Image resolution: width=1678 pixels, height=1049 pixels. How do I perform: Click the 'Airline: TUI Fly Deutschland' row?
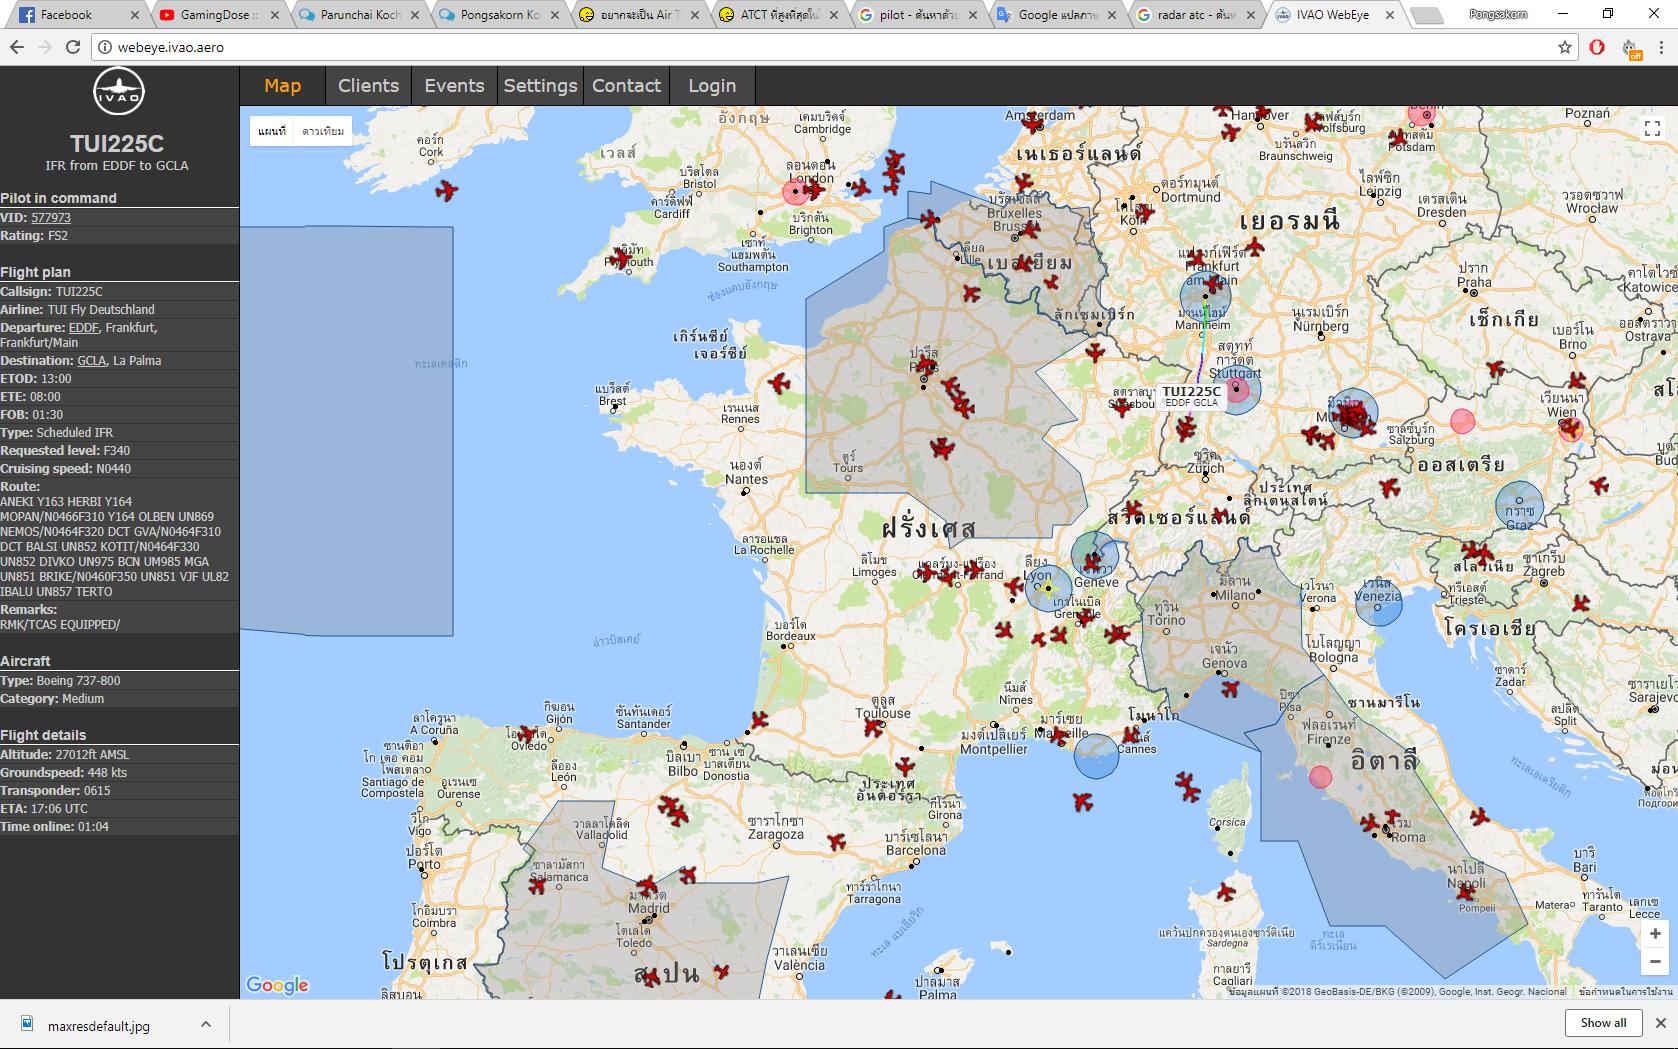pos(119,310)
